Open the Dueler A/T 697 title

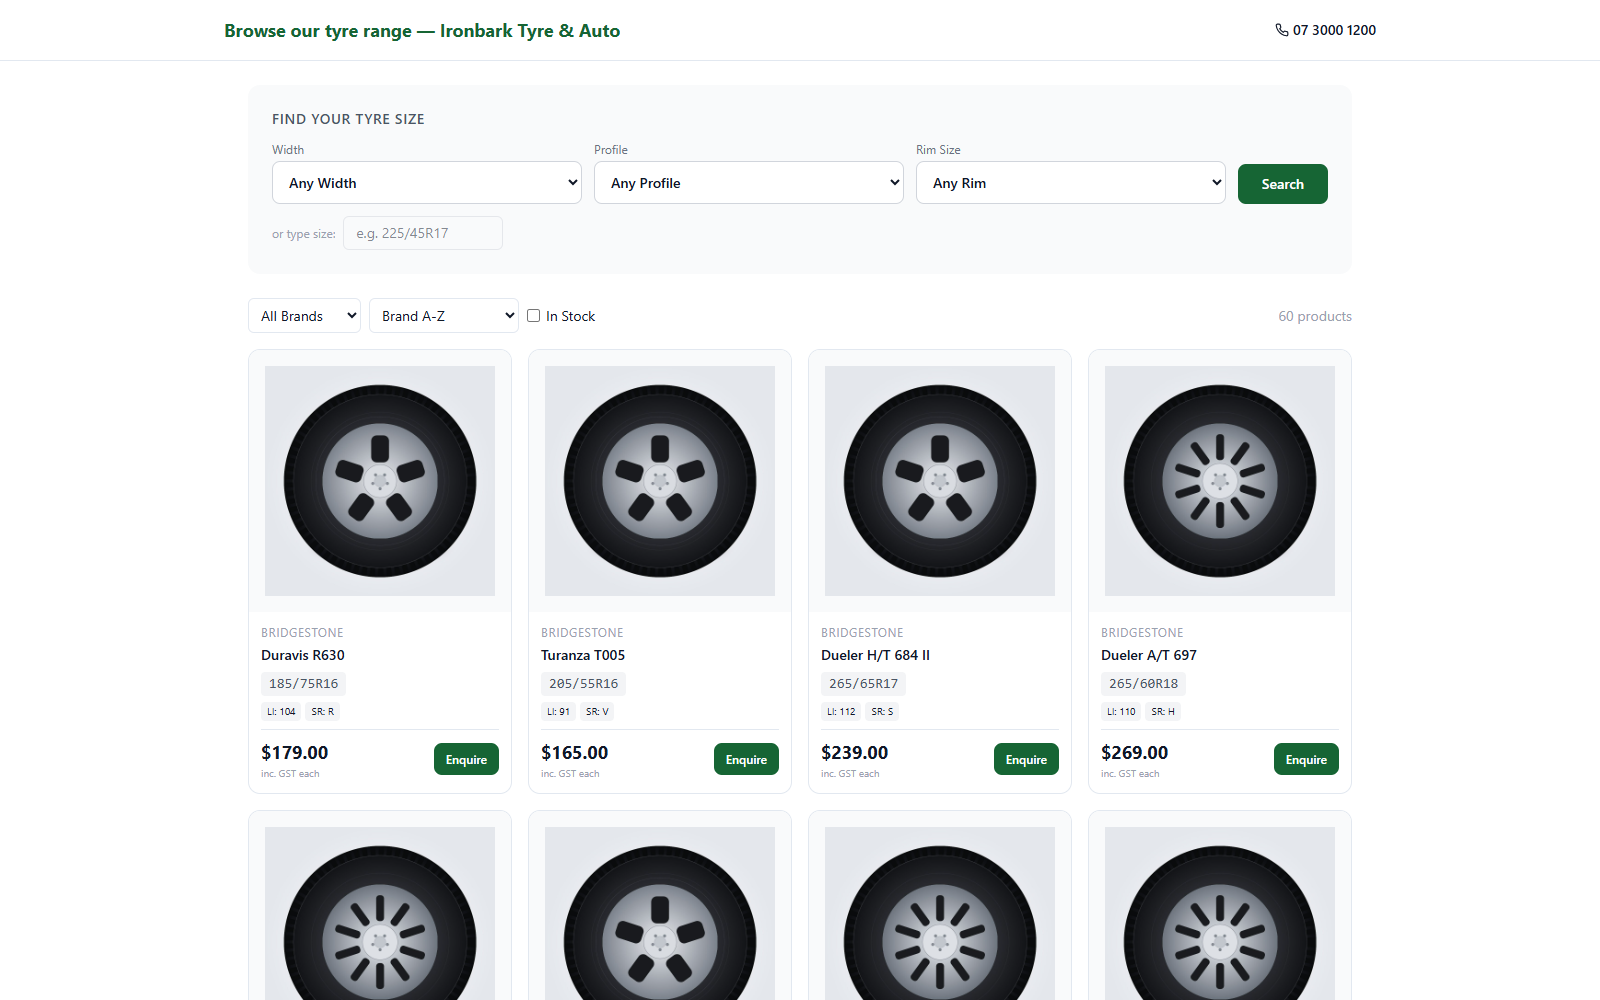pyautogui.click(x=1149, y=655)
